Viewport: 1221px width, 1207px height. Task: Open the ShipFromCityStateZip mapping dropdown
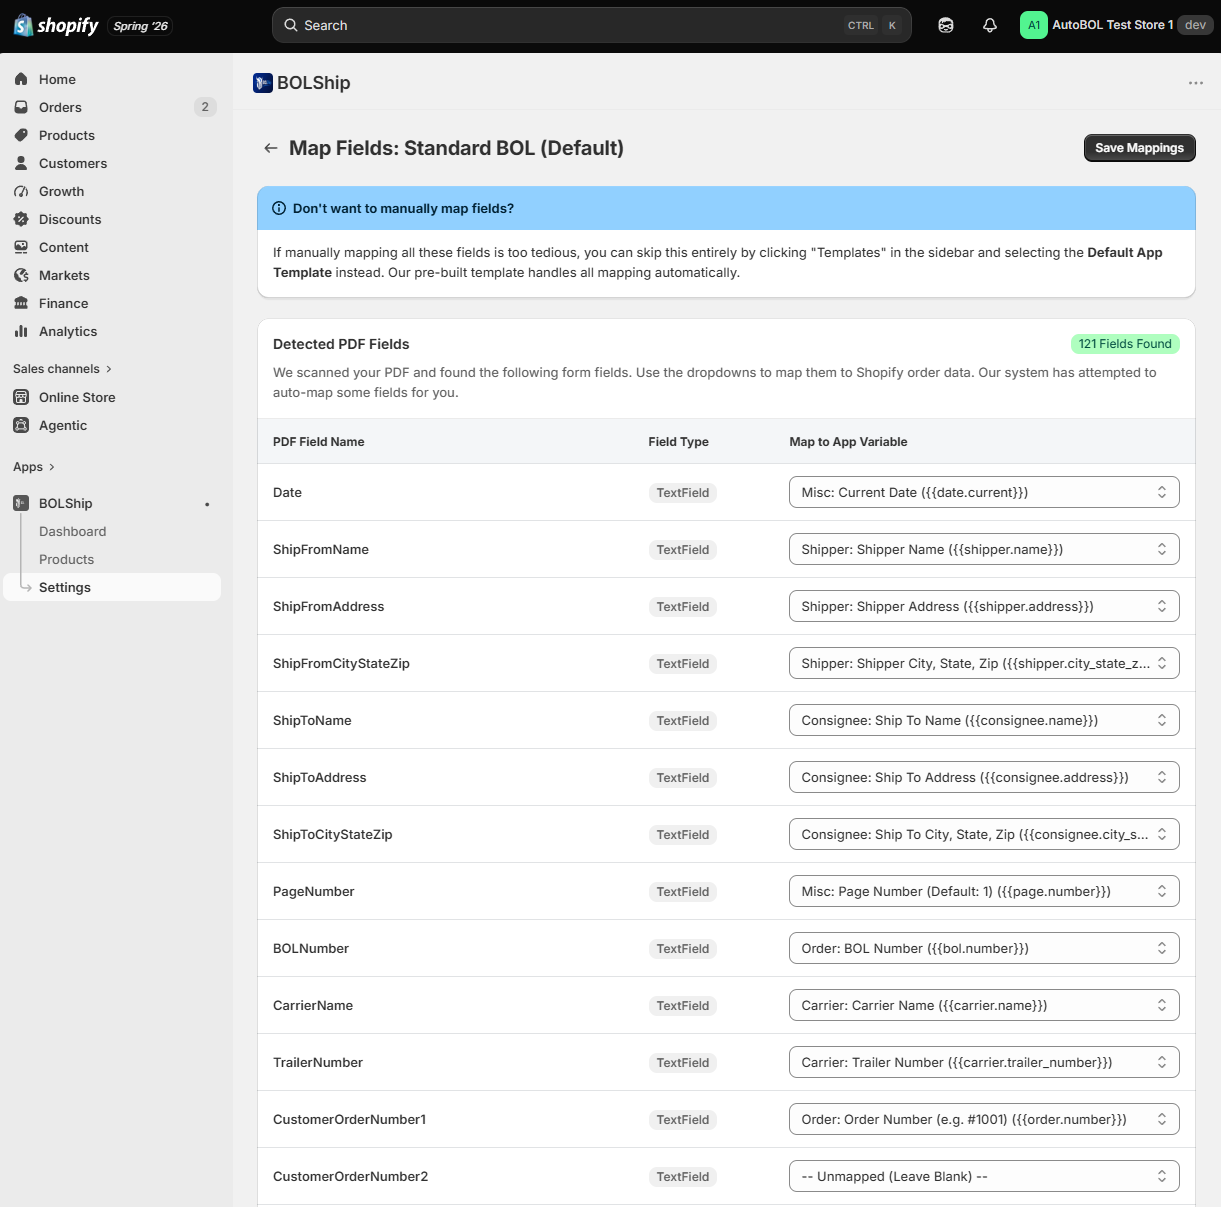(x=984, y=663)
